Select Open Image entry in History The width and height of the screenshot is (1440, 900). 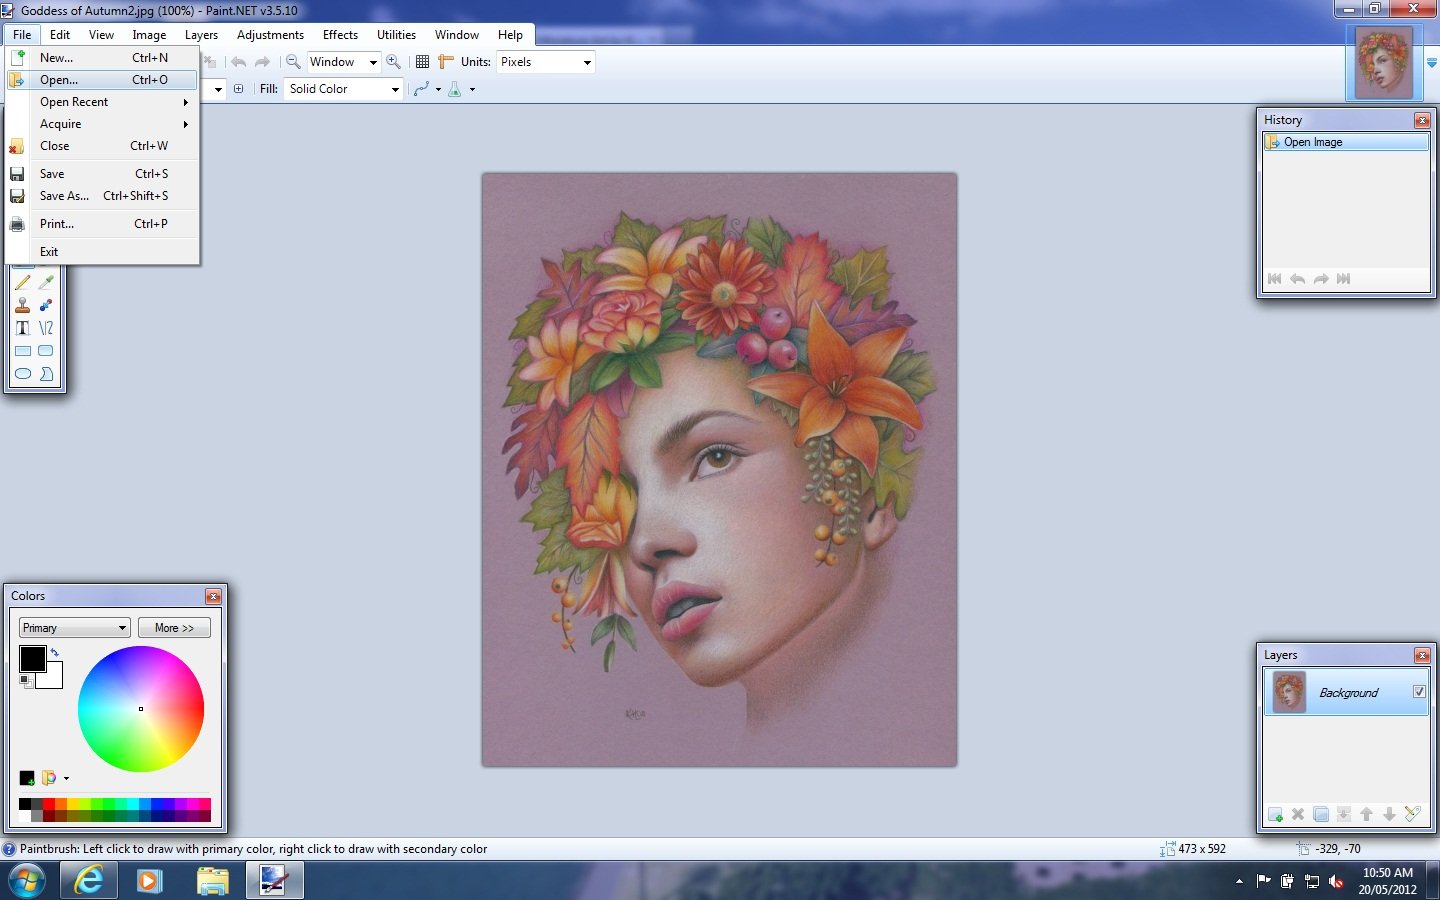(x=1313, y=142)
